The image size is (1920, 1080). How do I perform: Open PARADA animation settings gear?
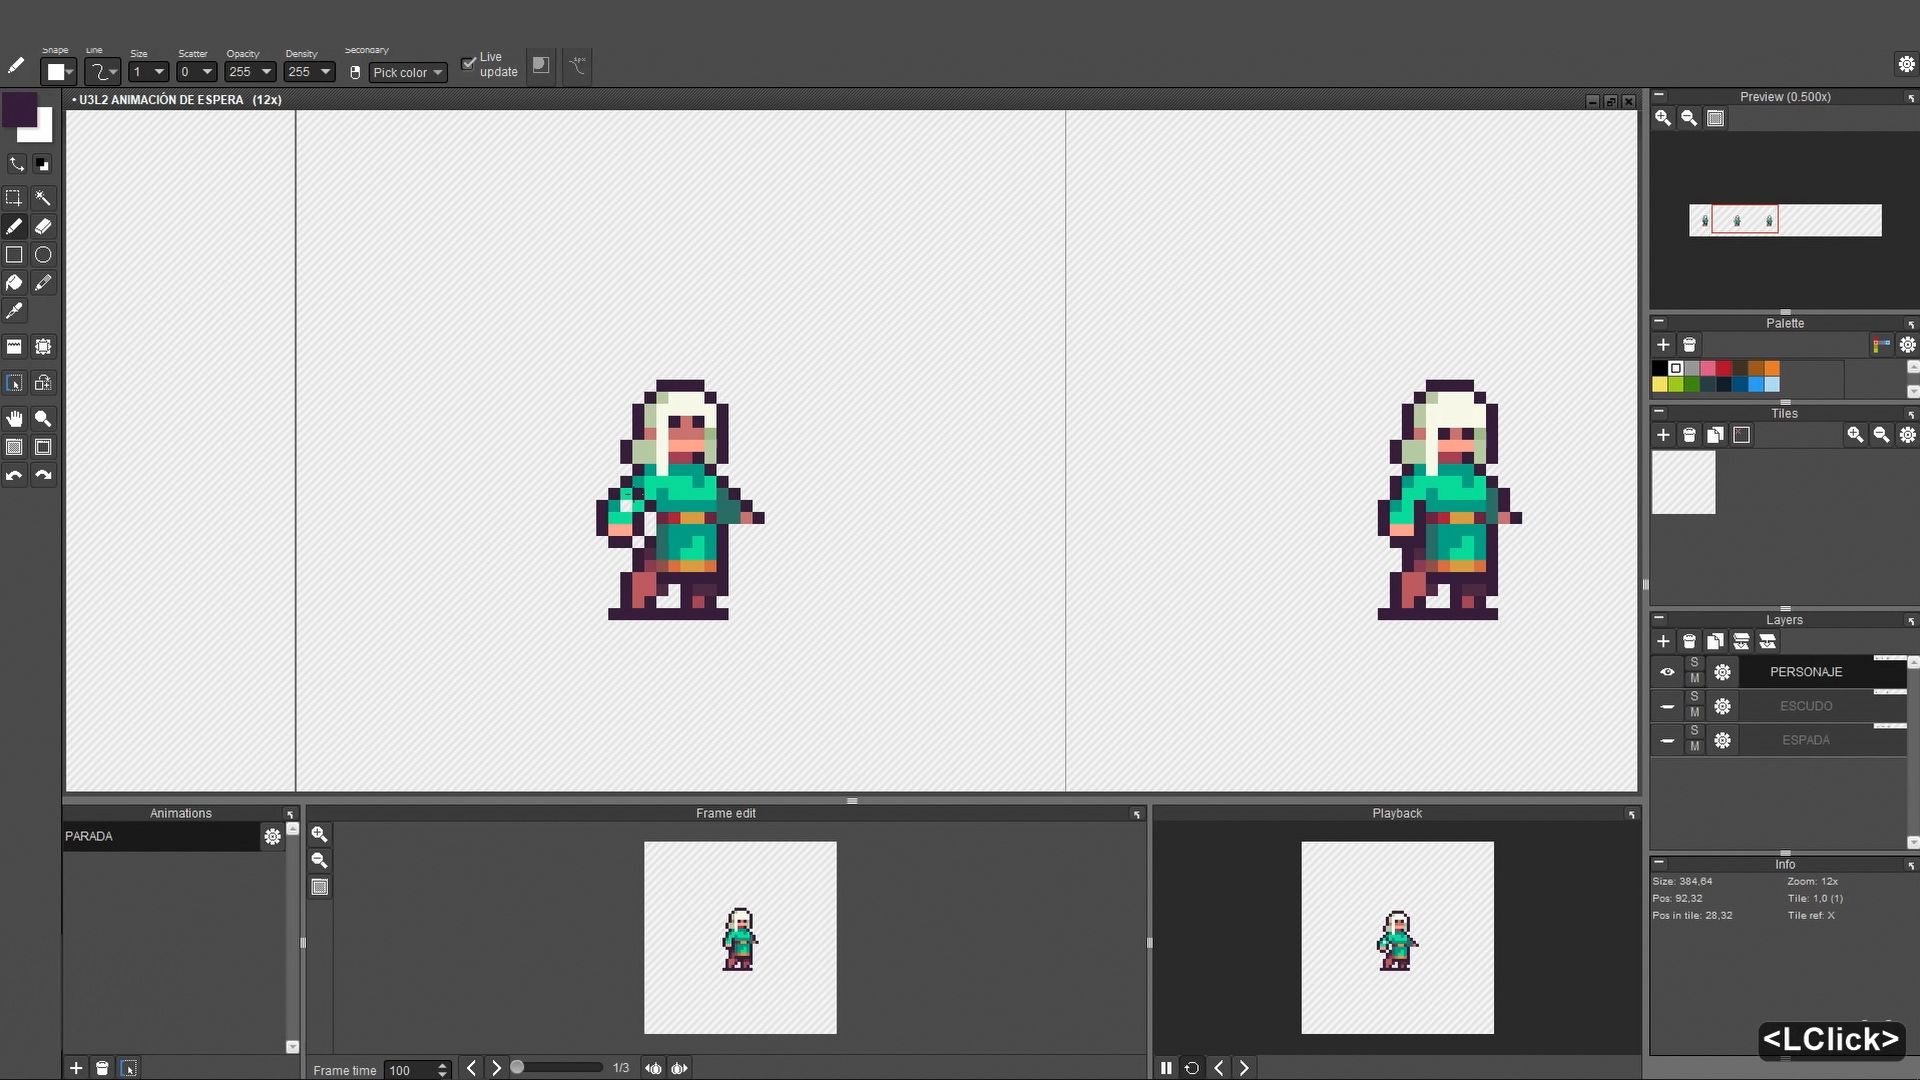pyautogui.click(x=272, y=836)
